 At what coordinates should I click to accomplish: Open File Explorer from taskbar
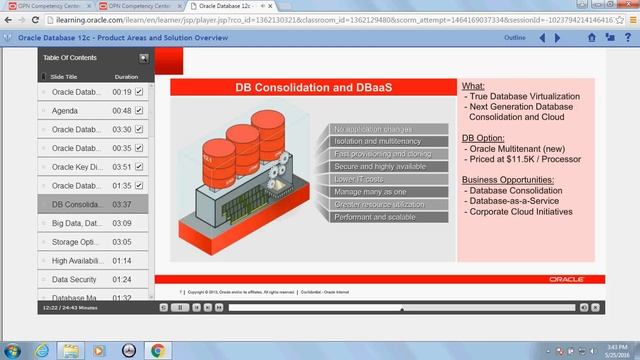click(71, 351)
